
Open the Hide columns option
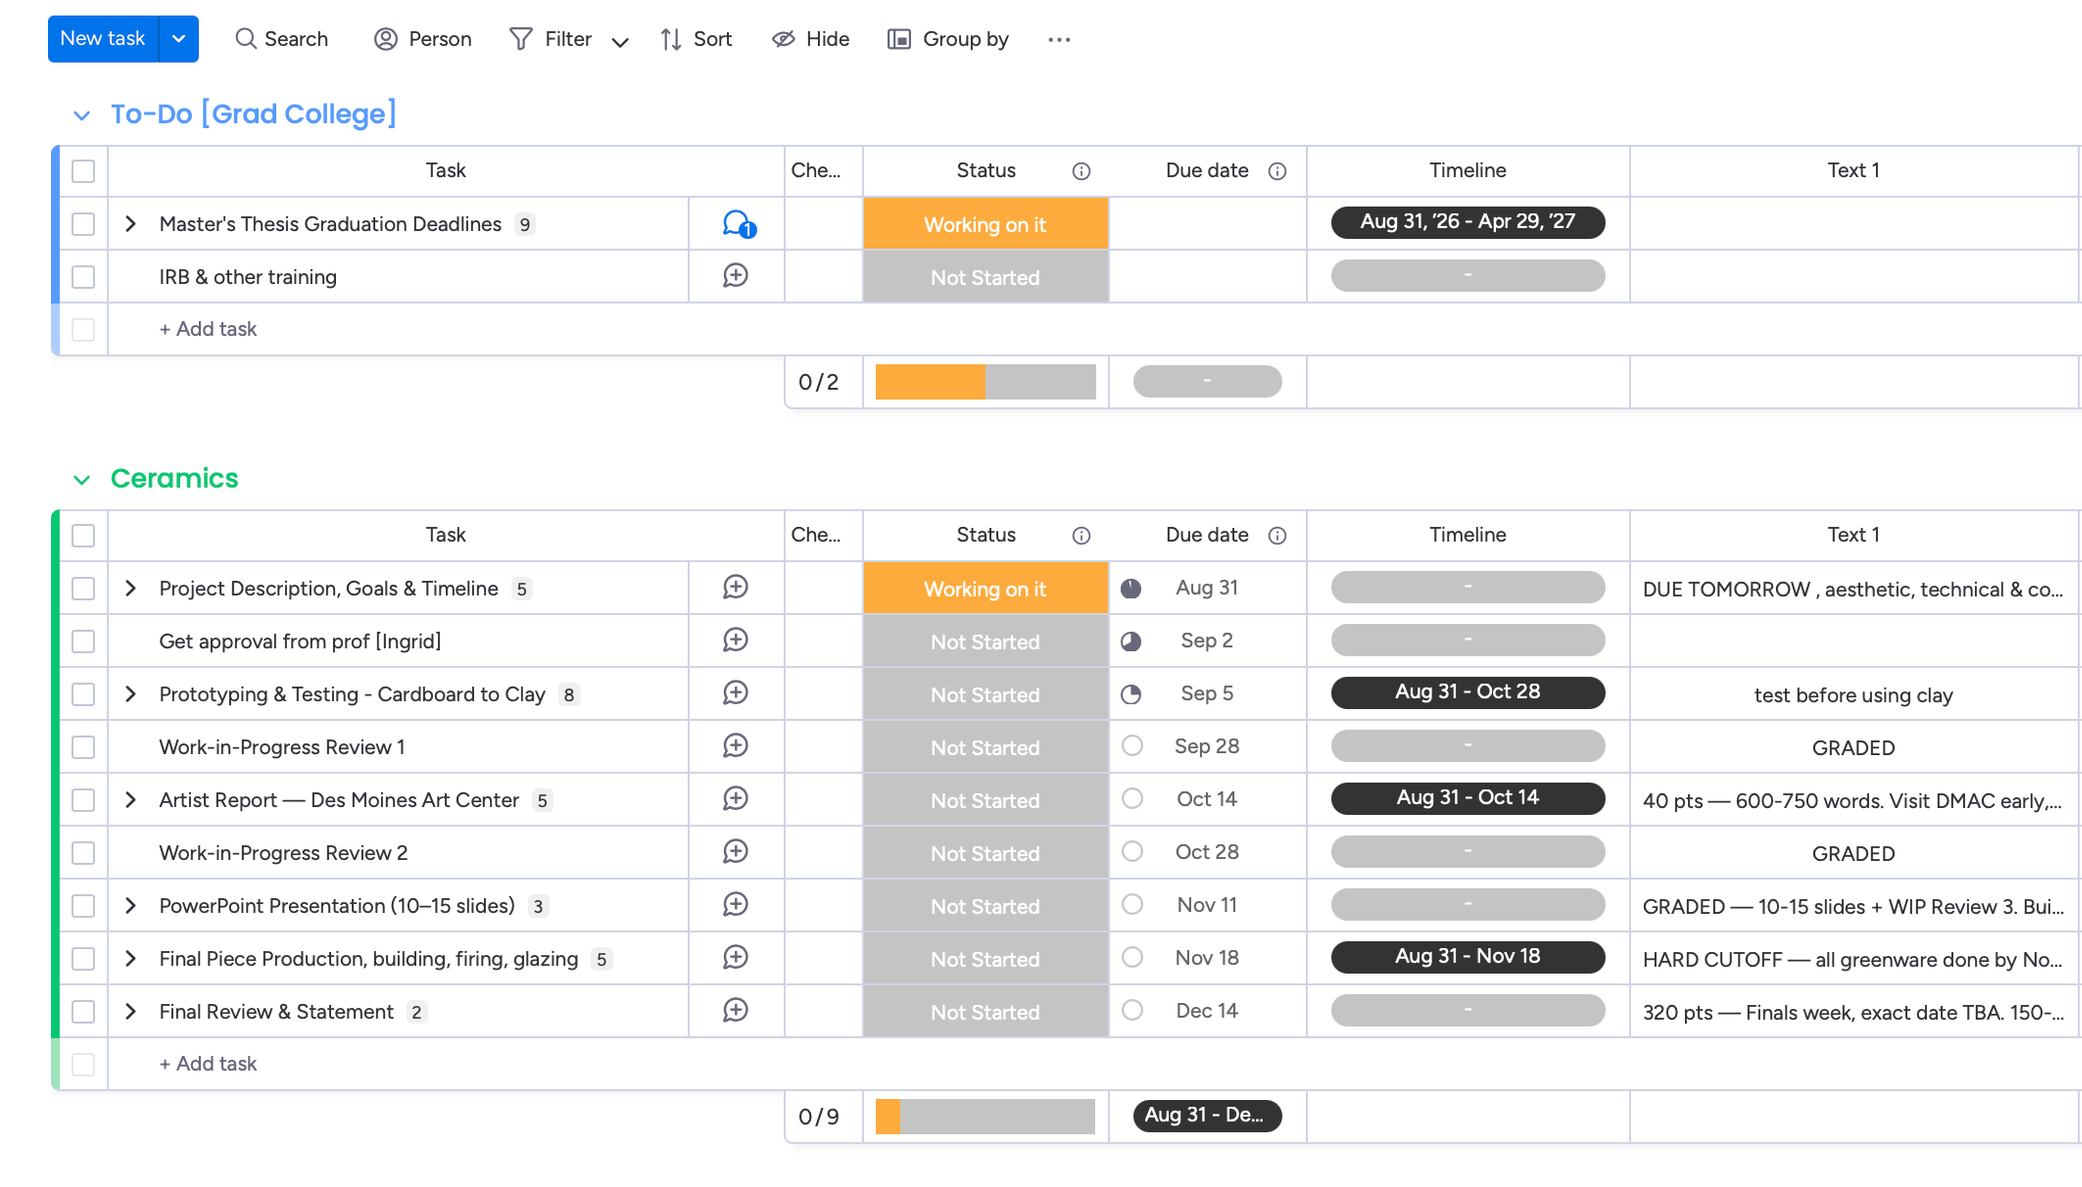pyautogui.click(x=810, y=39)
